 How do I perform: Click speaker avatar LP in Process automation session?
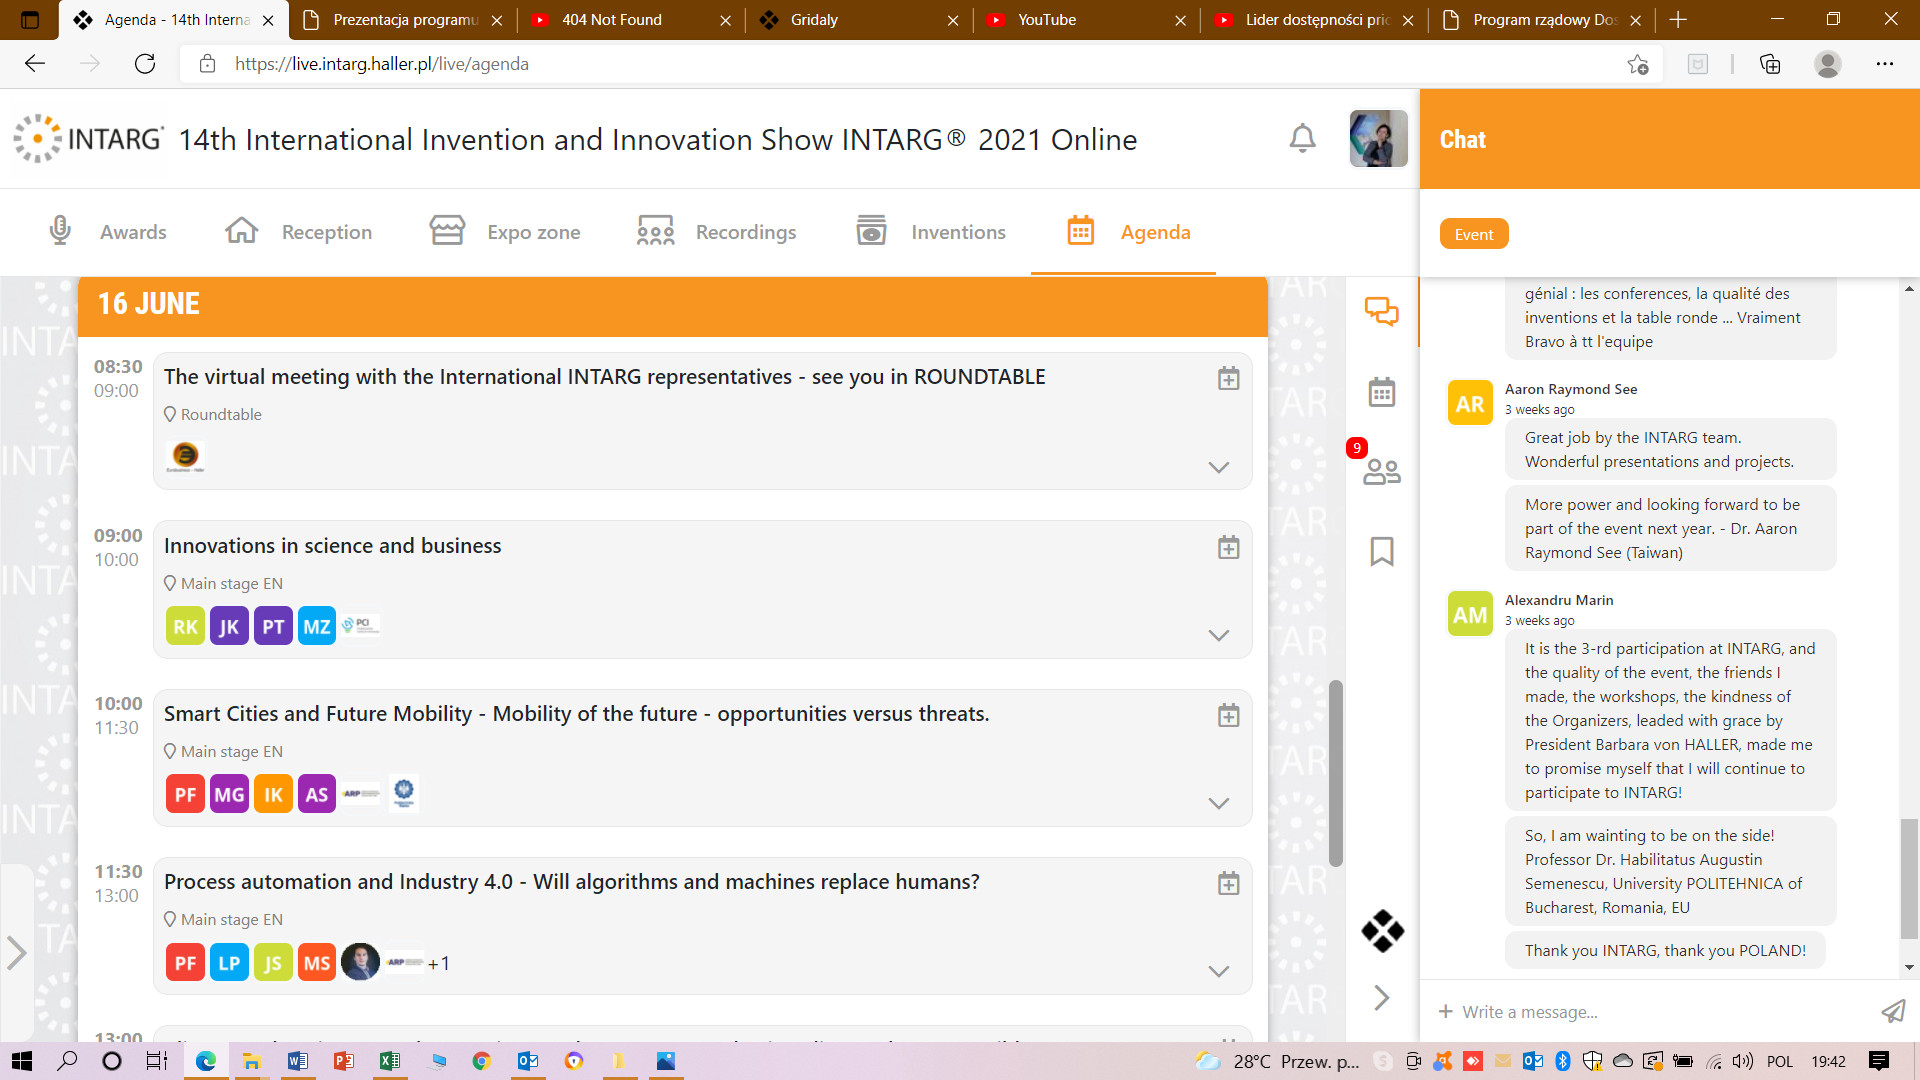click(x=229, y=962)
